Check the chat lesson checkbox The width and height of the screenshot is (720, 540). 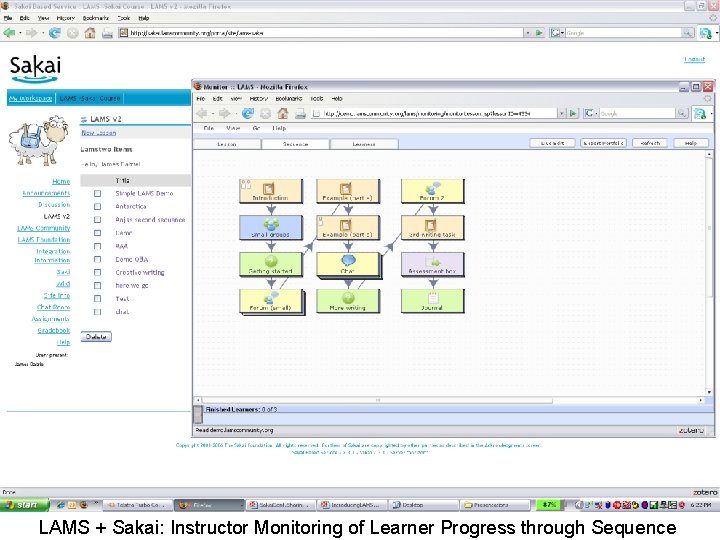97,312
